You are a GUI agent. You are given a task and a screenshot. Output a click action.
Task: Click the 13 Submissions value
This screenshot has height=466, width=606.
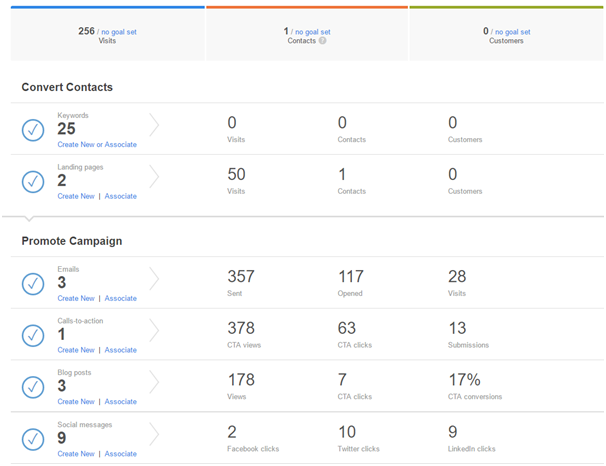click(x=458, y=328)
